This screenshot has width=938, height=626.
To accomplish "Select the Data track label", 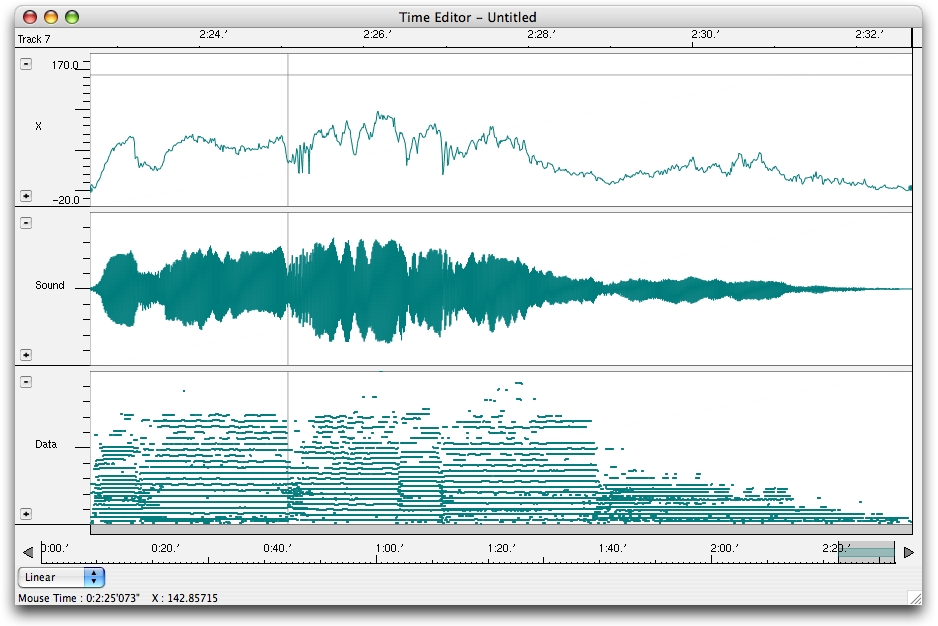I will click(46, 445).
